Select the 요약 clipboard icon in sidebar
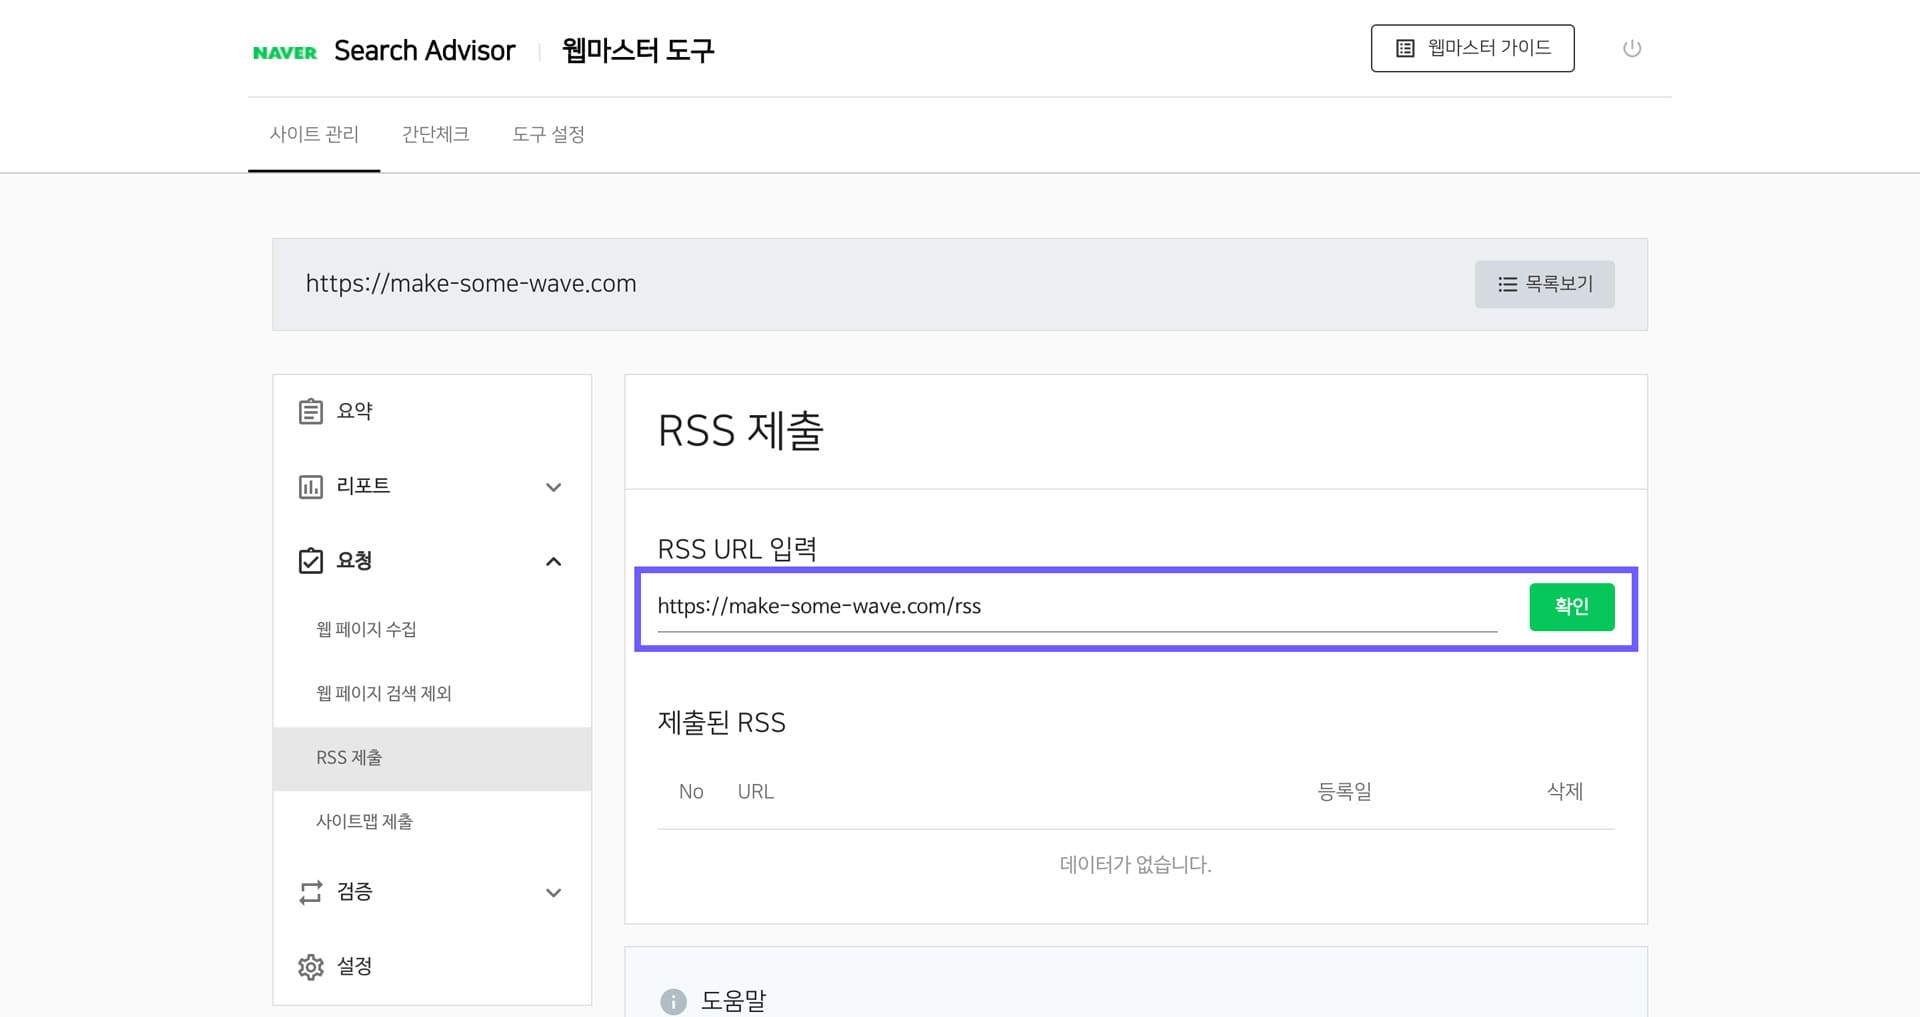 pyautogui.click(x=310, y=410)
